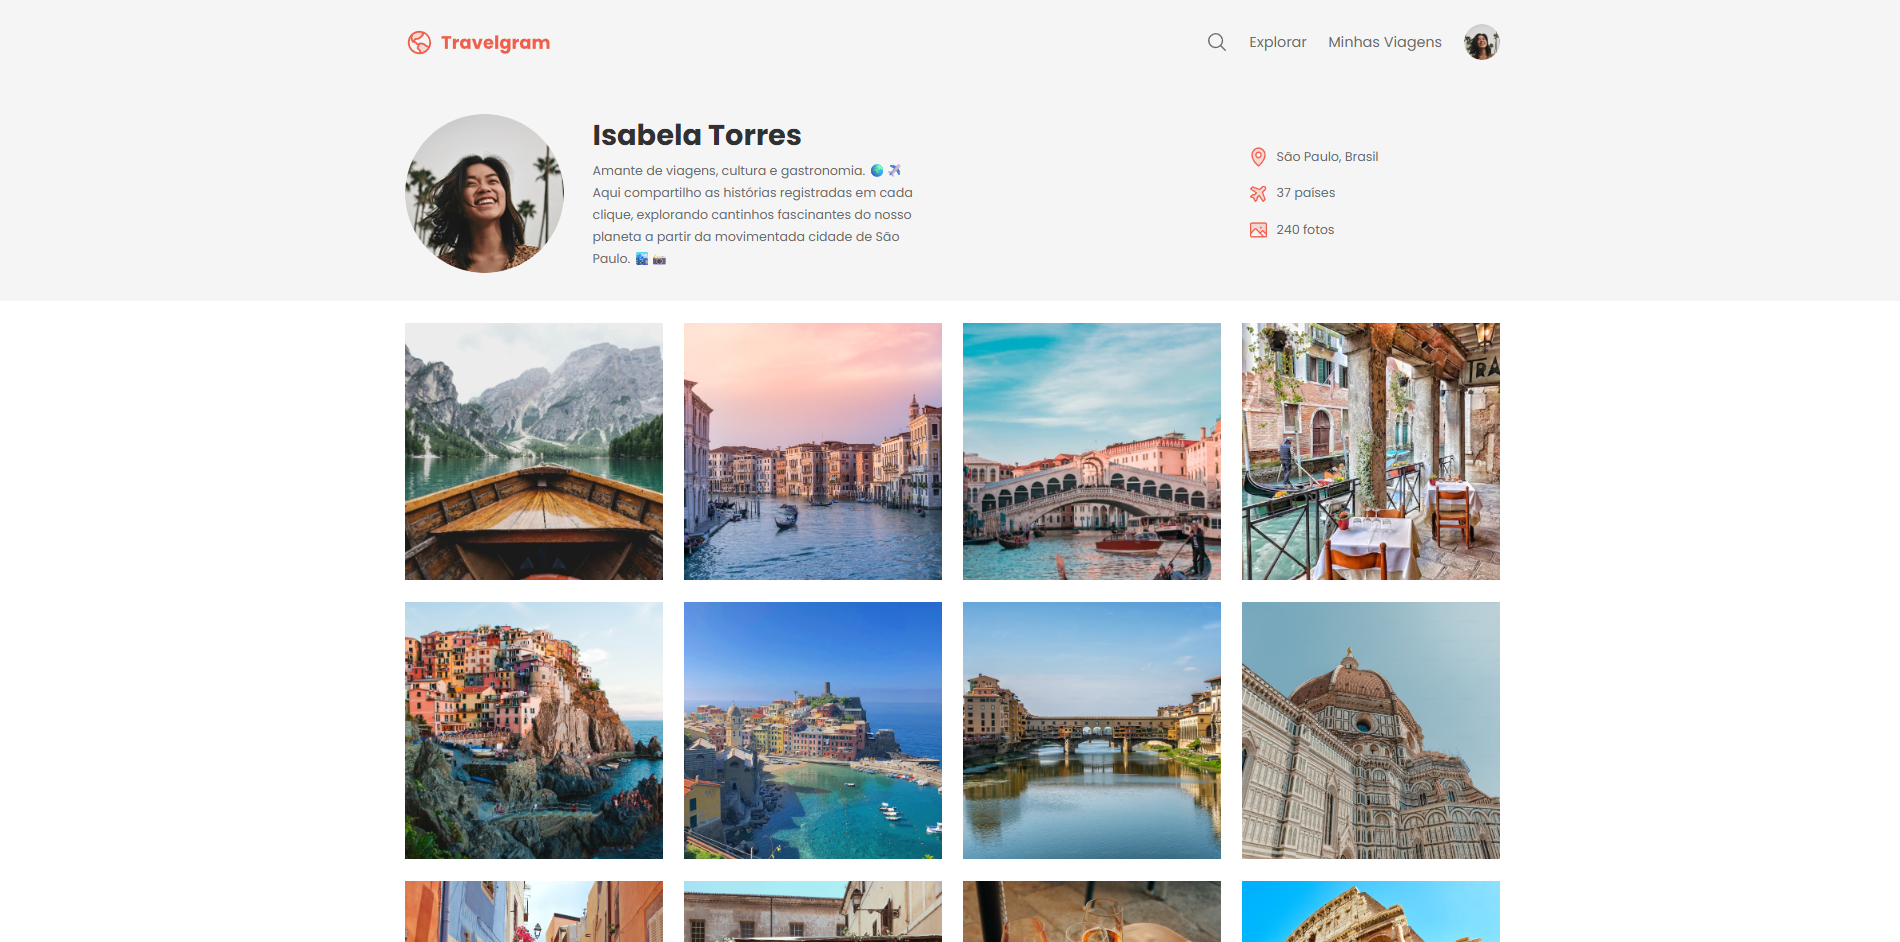
Task: Click the Isabela Torres name heading
Action: point(697,135)
